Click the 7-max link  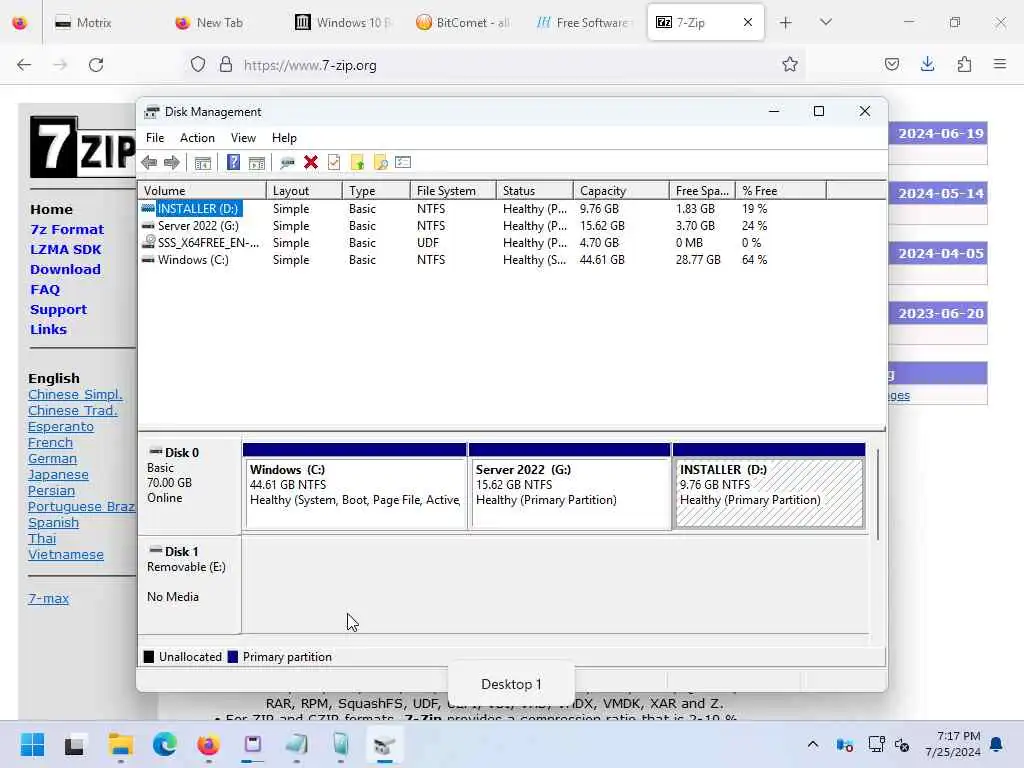click(48, 598)
